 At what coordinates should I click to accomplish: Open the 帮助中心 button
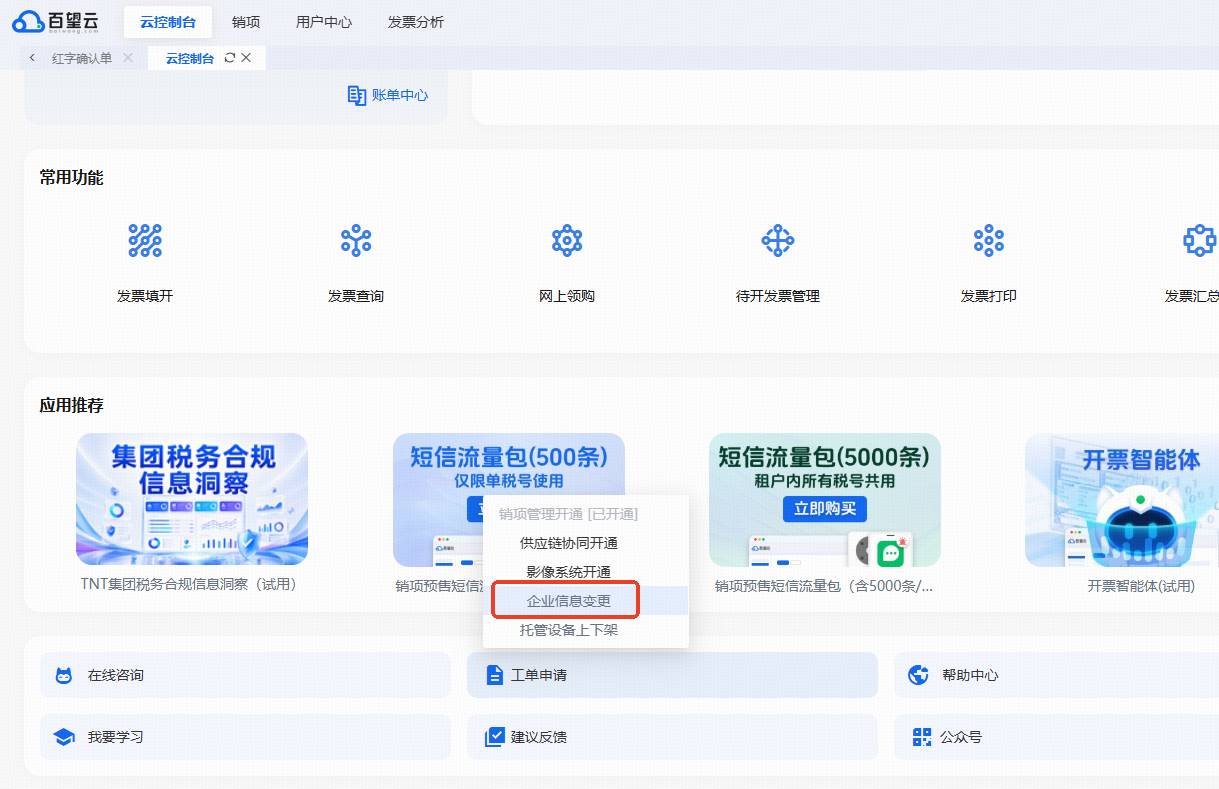[1056, 675]
